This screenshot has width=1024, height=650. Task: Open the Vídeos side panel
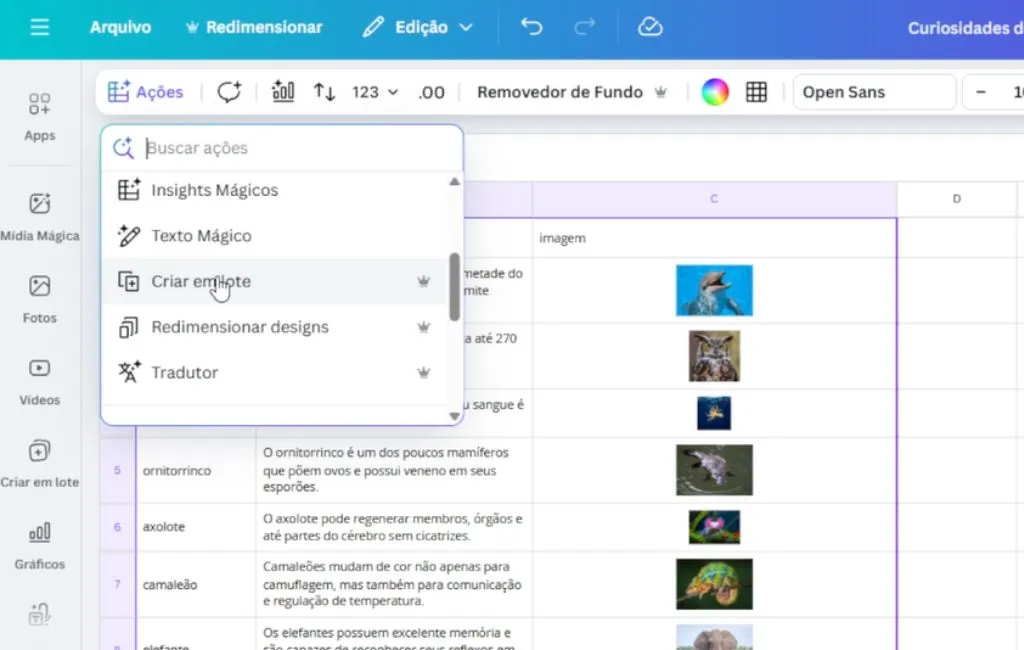pos(40,380)
